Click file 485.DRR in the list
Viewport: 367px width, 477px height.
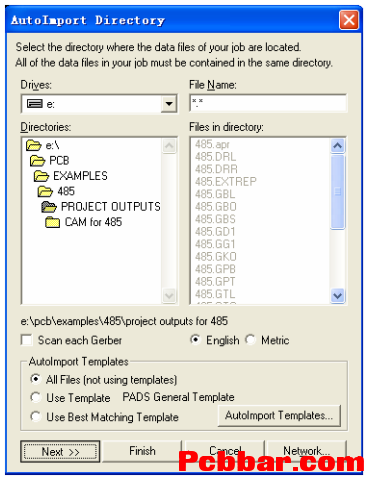pos(216,169)
